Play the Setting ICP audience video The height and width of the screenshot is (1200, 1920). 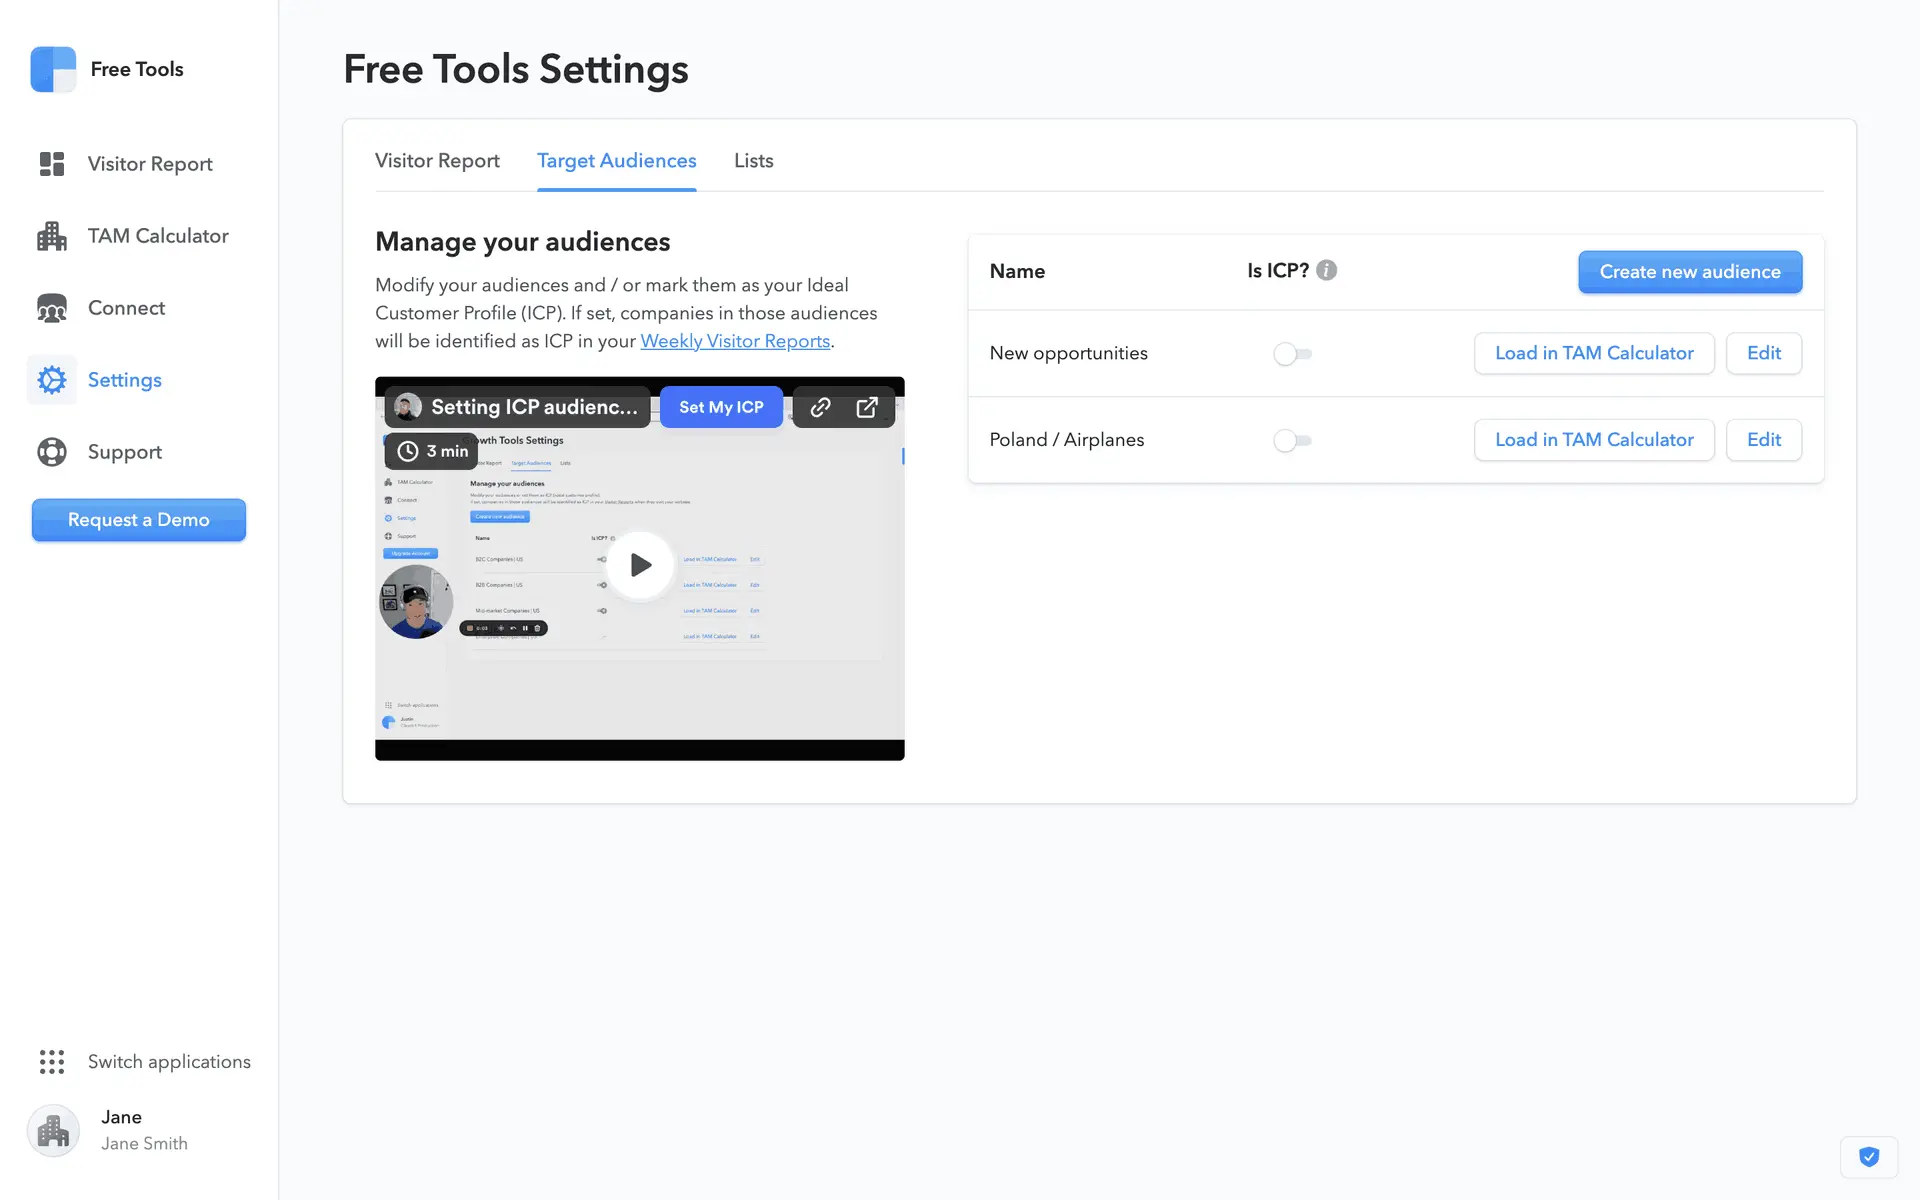coord(640,565)
